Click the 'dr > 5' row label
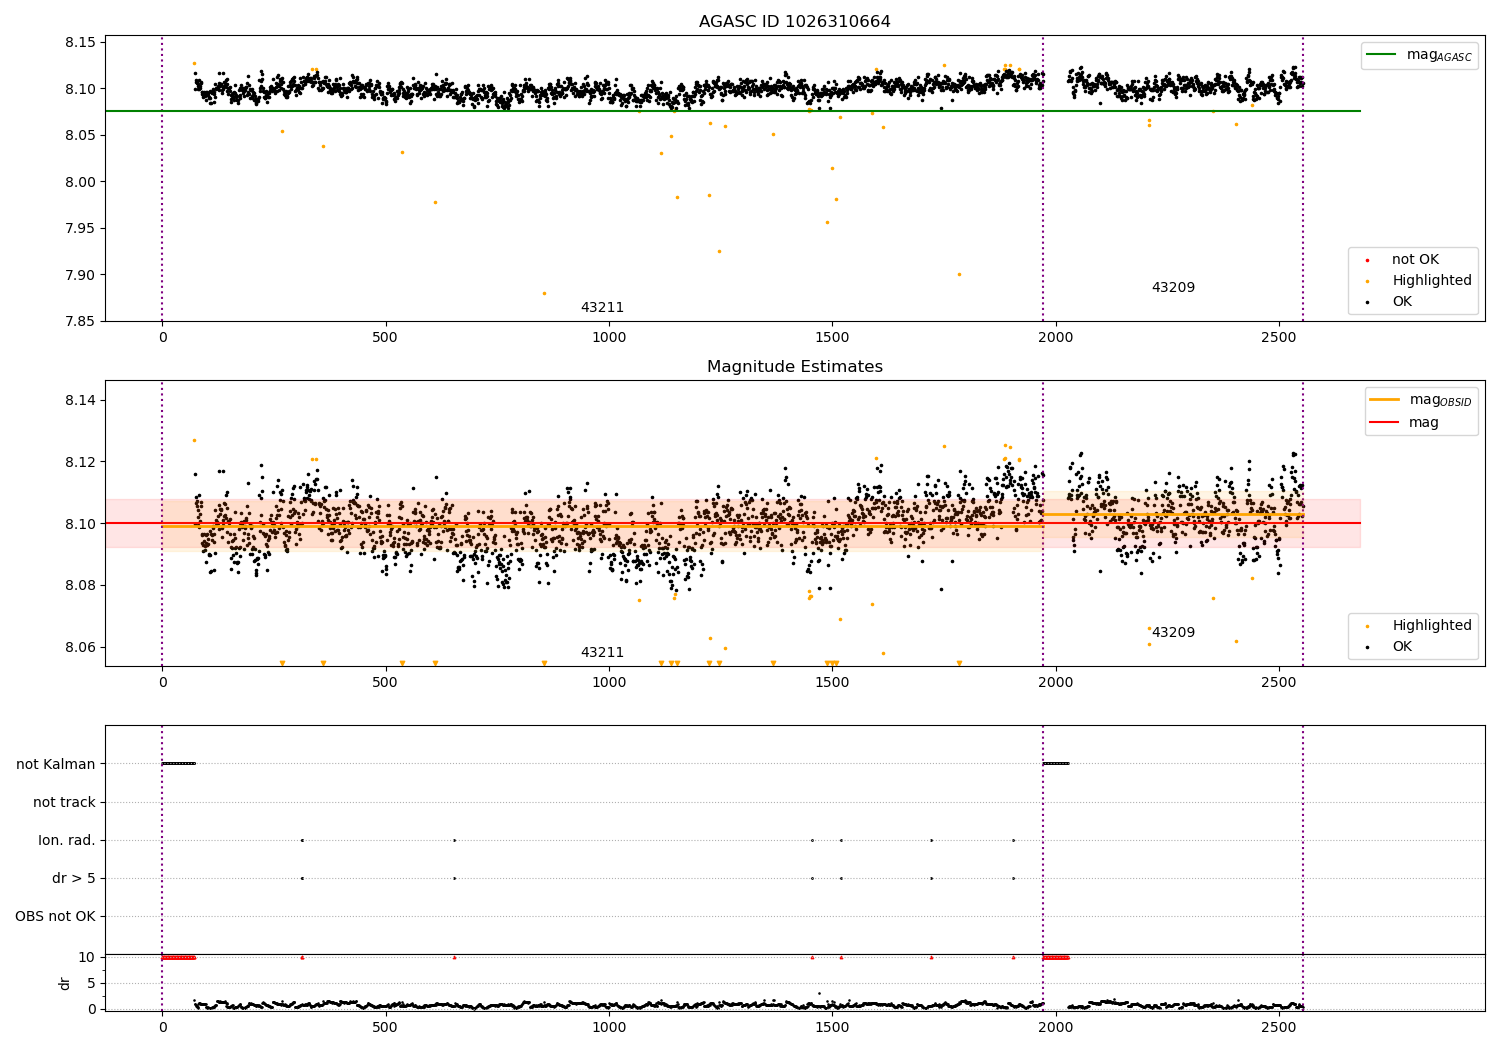The width and height of the screenshot is (1500, 1050). tap(74, 879)
